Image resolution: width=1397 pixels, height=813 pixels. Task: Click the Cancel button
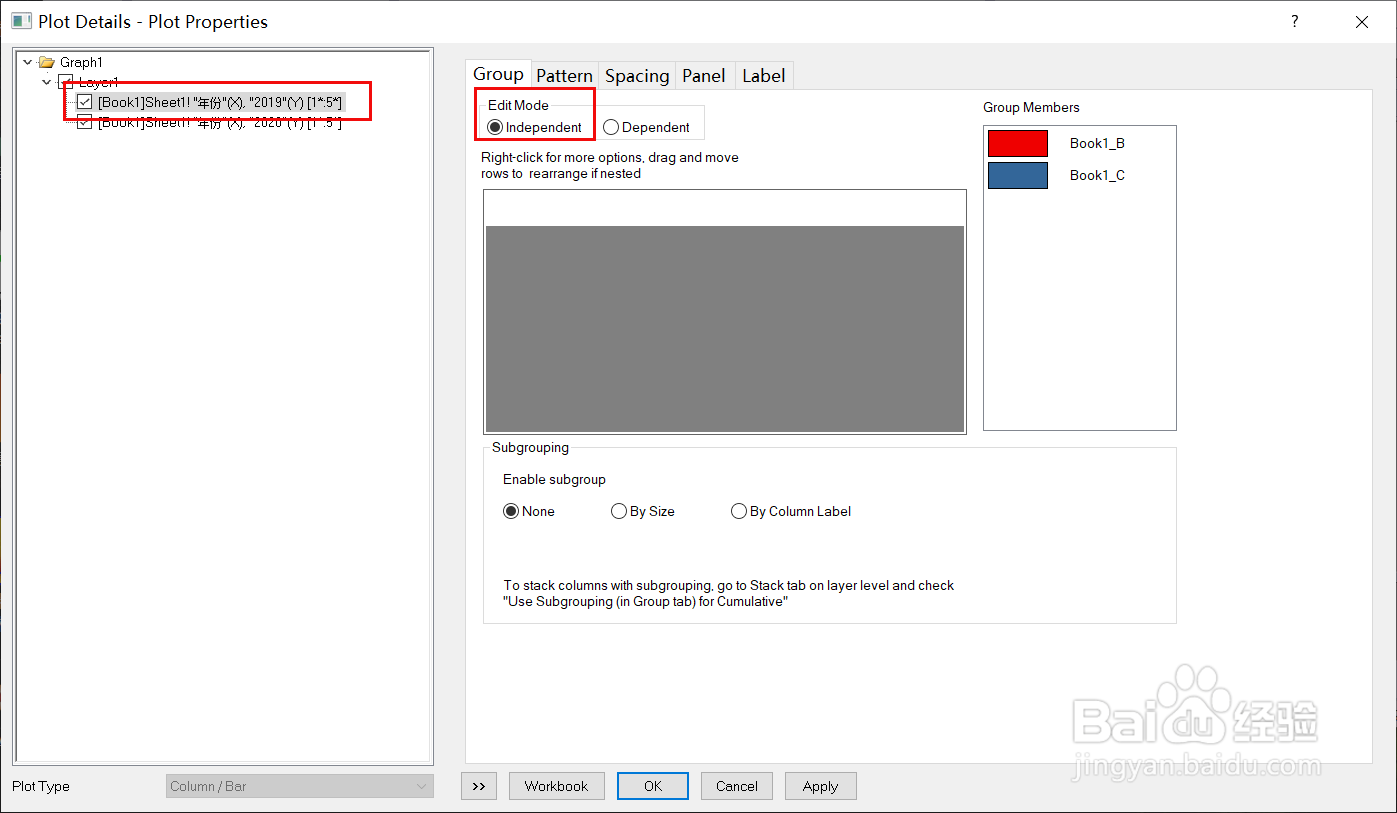pyautogui.click(x=737, y=786)
